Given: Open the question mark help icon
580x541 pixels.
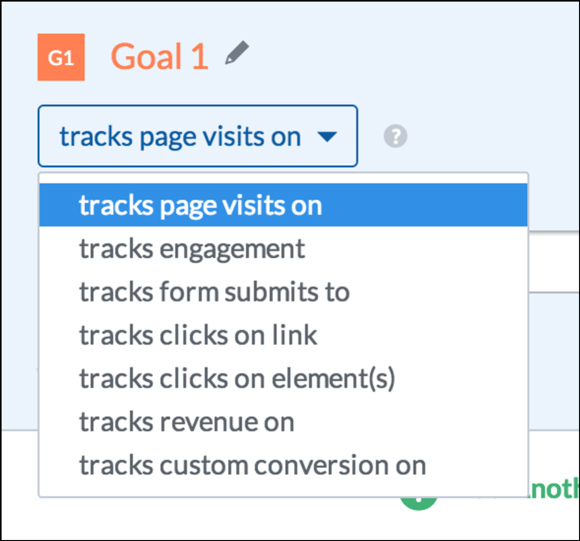Looking at the screenshot, I should [395, 136].
